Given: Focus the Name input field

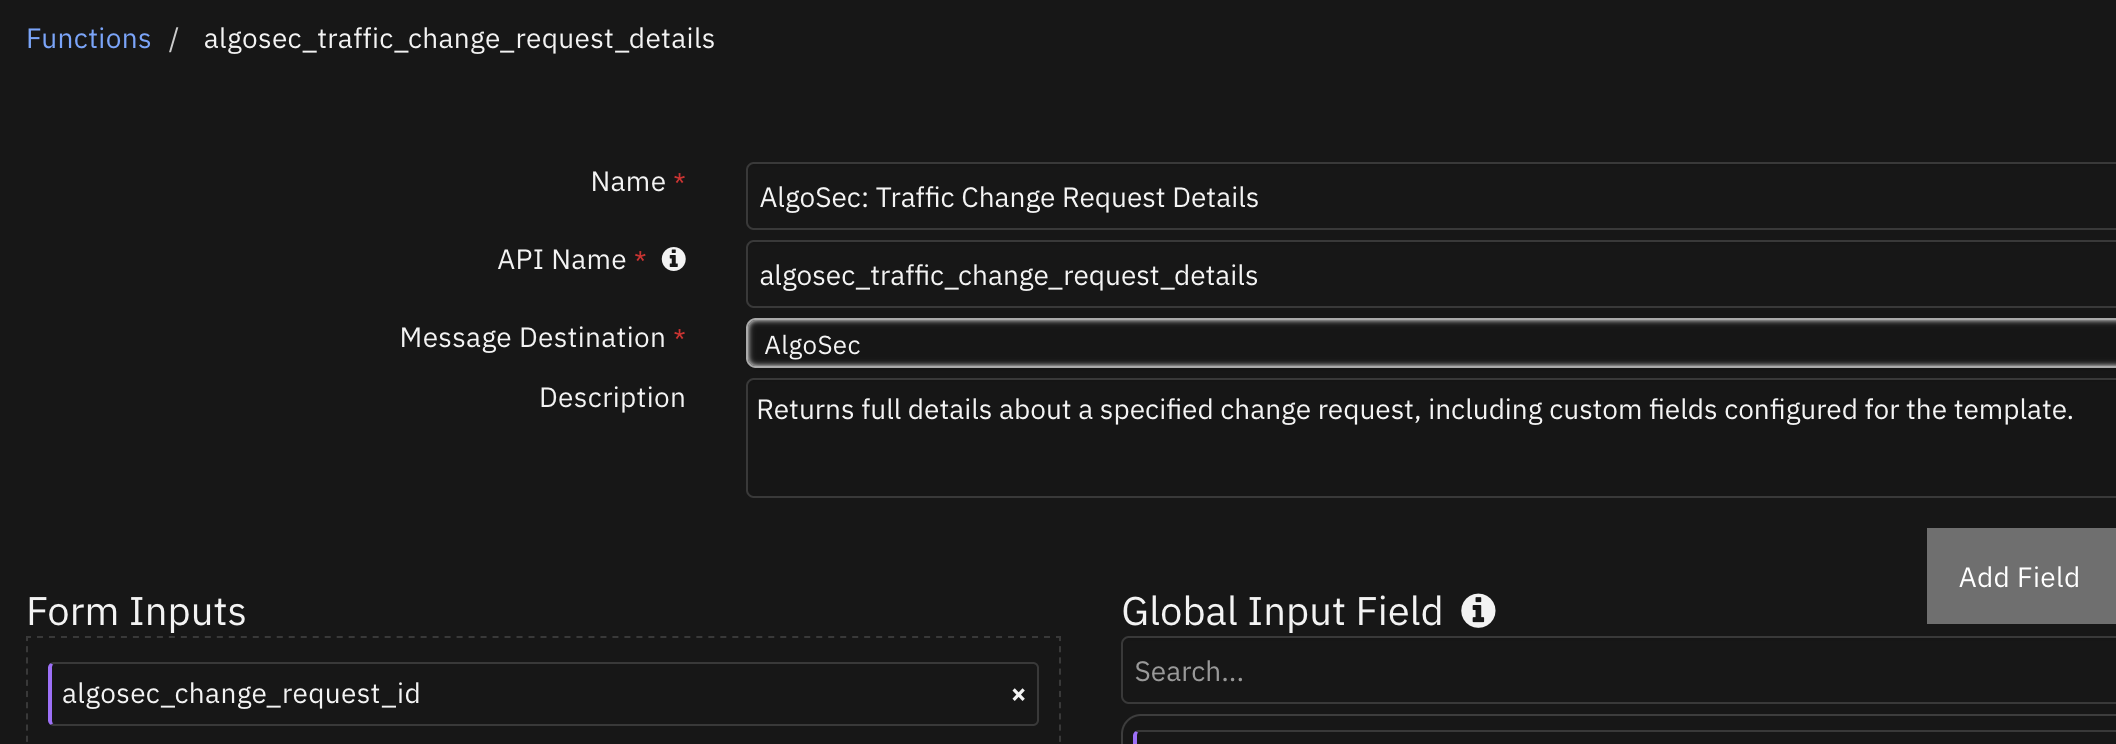Looking at the screenshot, I should click(1431, 196).
